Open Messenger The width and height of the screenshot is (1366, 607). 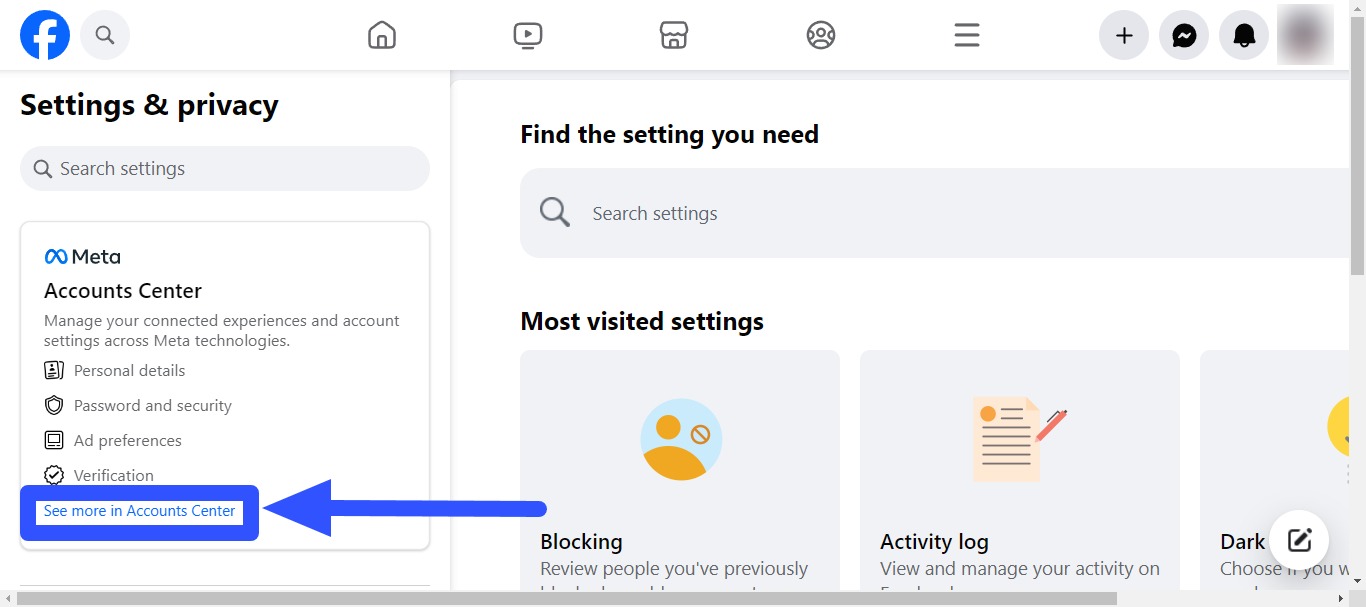pos(1183,34)
